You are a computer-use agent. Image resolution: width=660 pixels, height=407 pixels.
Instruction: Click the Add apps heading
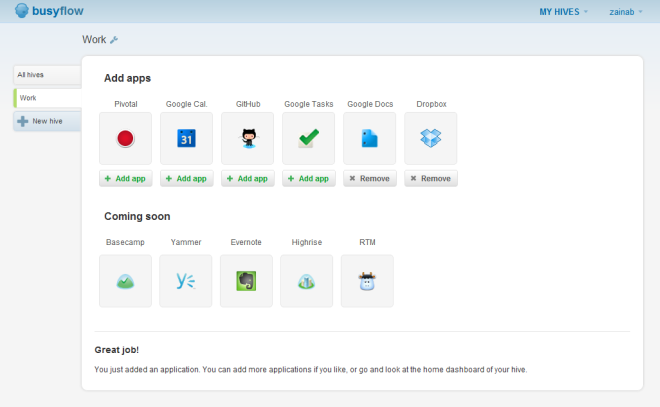pyautogui.click(x=127, y=78)
